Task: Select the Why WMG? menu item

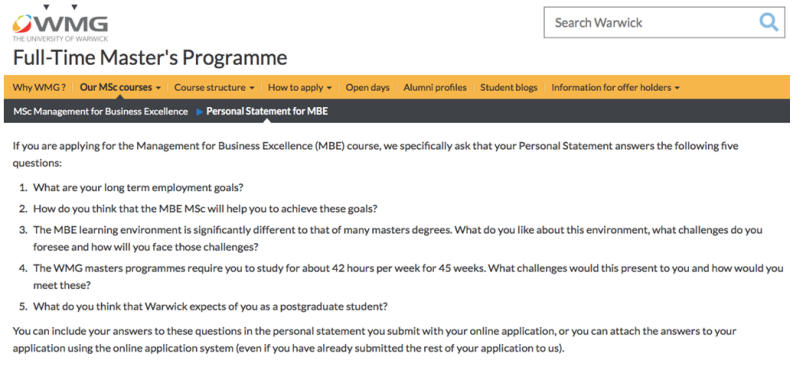Action: tap(39, 88)
